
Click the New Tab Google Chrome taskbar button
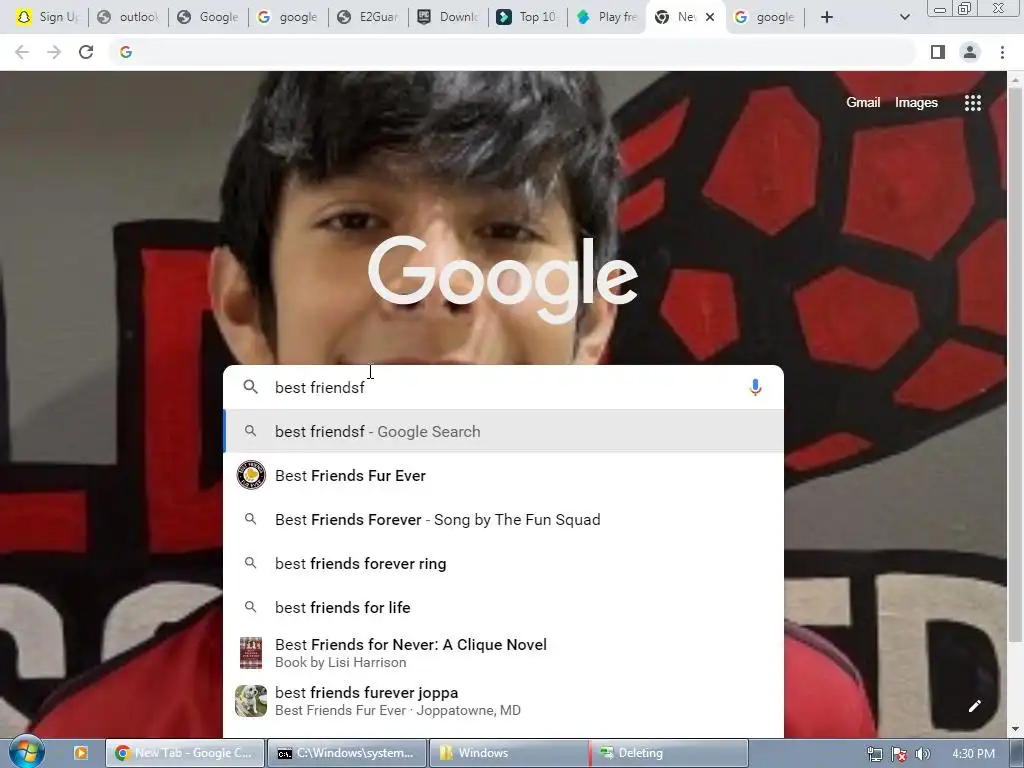(x=185, y=753)
